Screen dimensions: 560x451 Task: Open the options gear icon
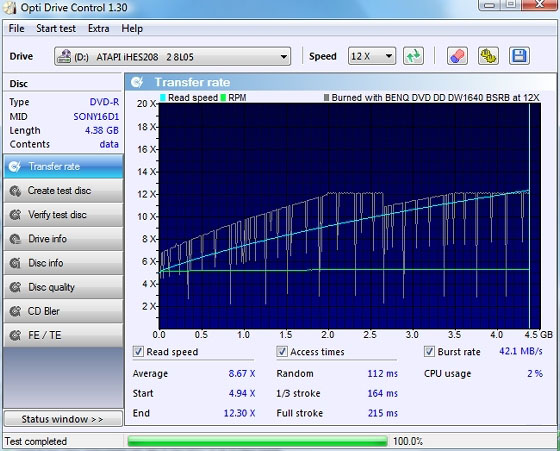click(x=488, y=56)
